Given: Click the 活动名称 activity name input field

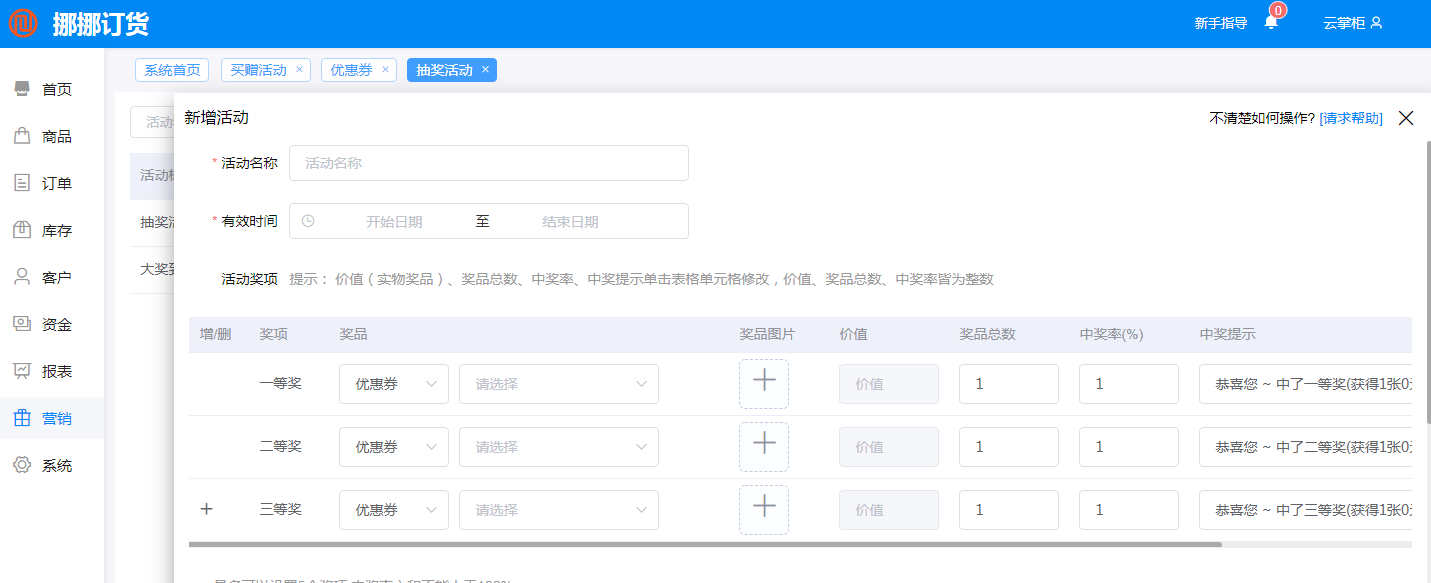Looking at the screenshot, I should pos(488,162).
